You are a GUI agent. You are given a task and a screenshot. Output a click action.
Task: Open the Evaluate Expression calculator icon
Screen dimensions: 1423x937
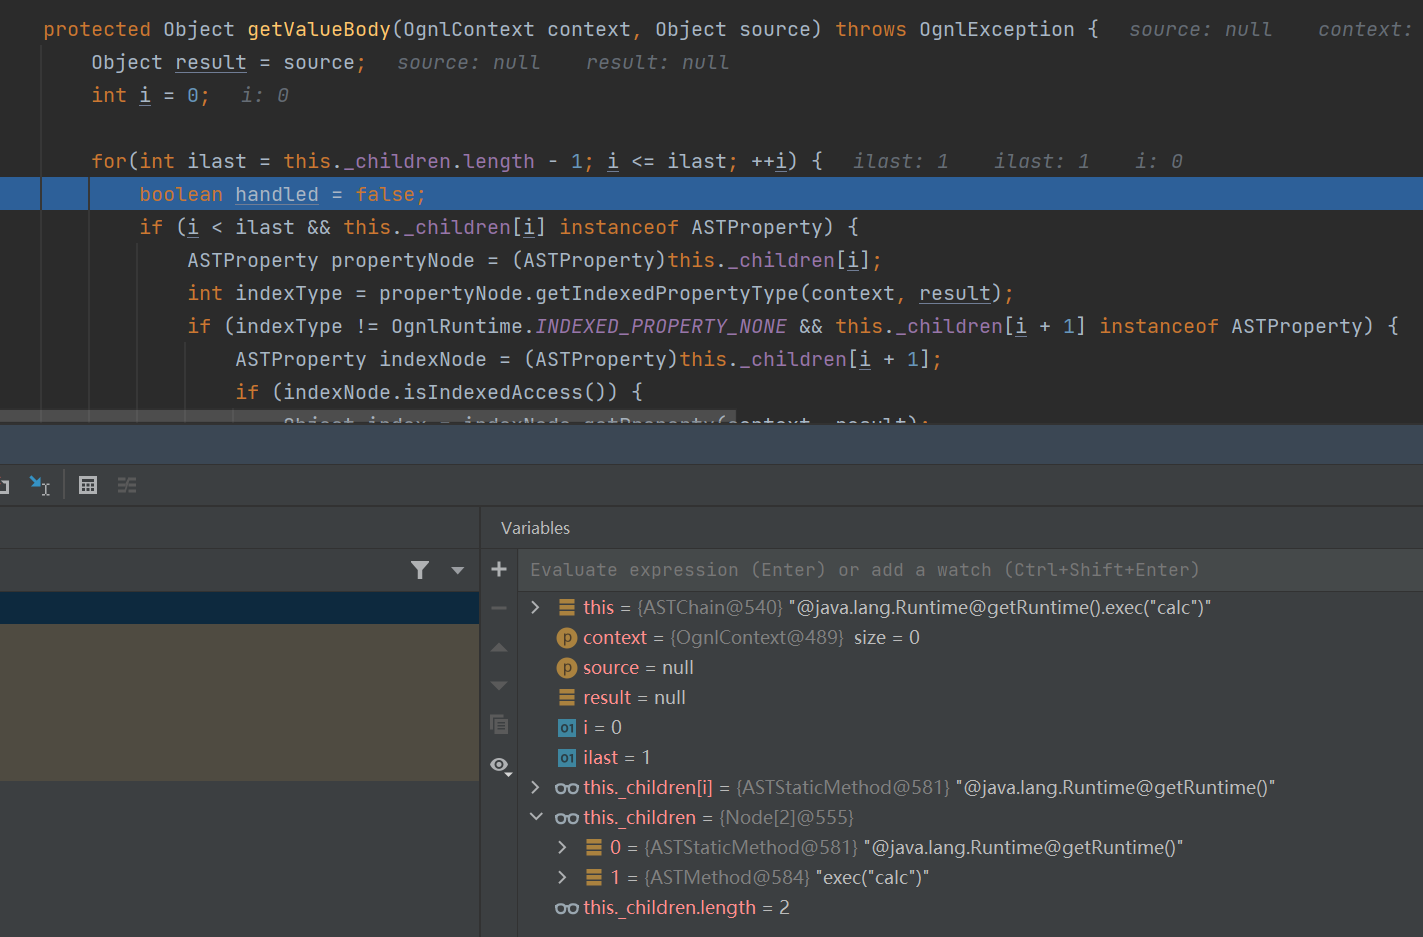click(x=88, y=485)
